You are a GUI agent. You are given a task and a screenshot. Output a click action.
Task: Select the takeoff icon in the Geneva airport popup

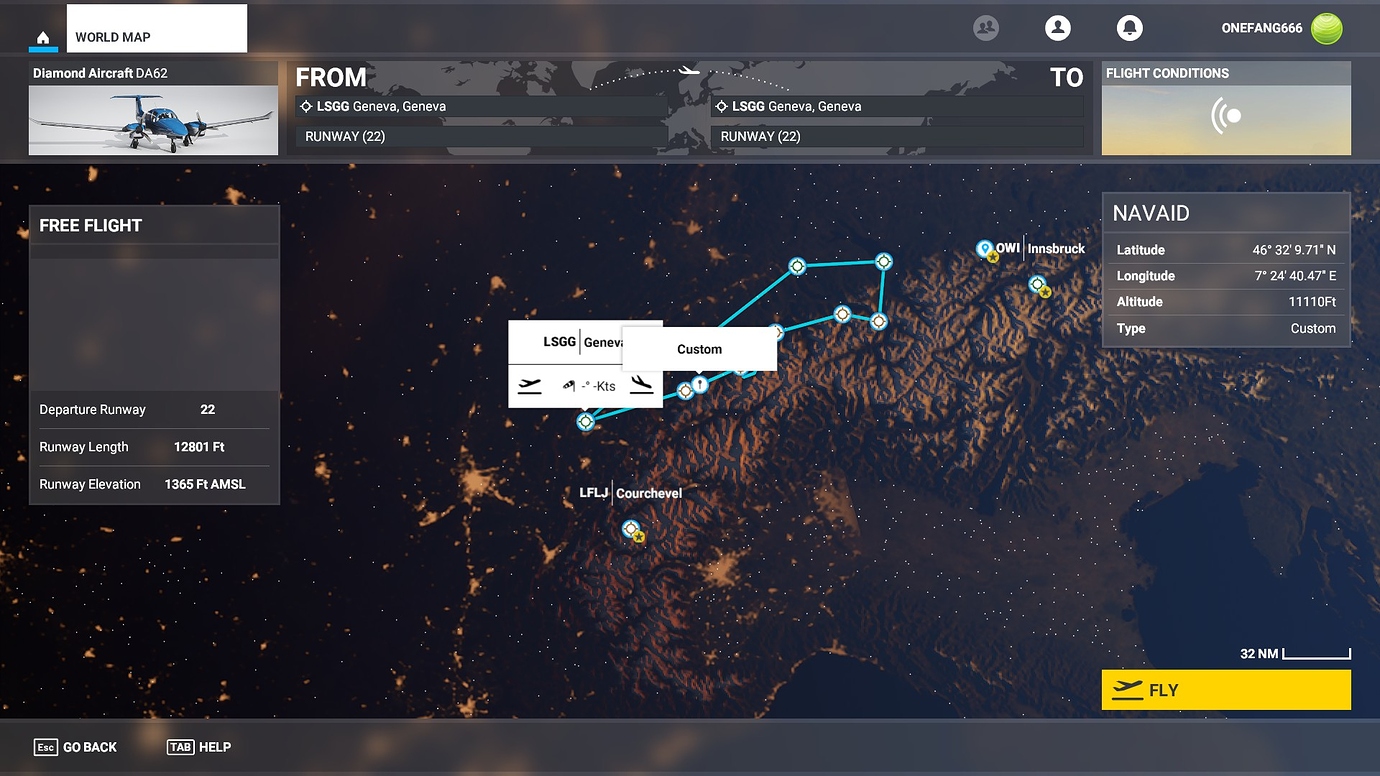[x=530, y=386]
